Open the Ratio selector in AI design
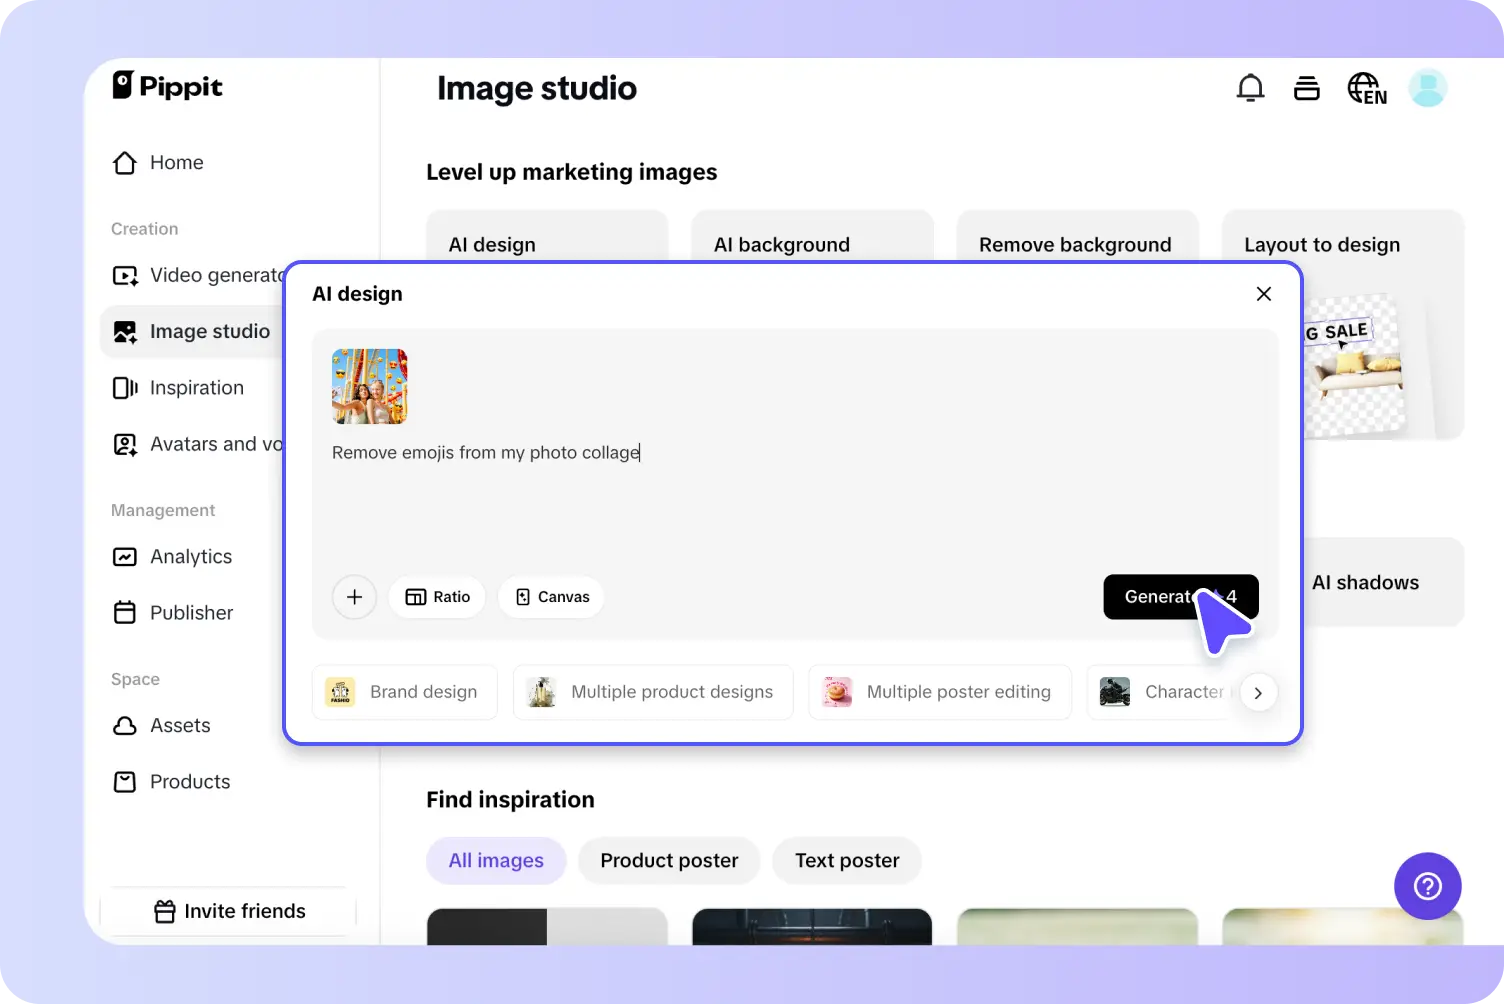 pyautogui.click(x=437, y=597)
